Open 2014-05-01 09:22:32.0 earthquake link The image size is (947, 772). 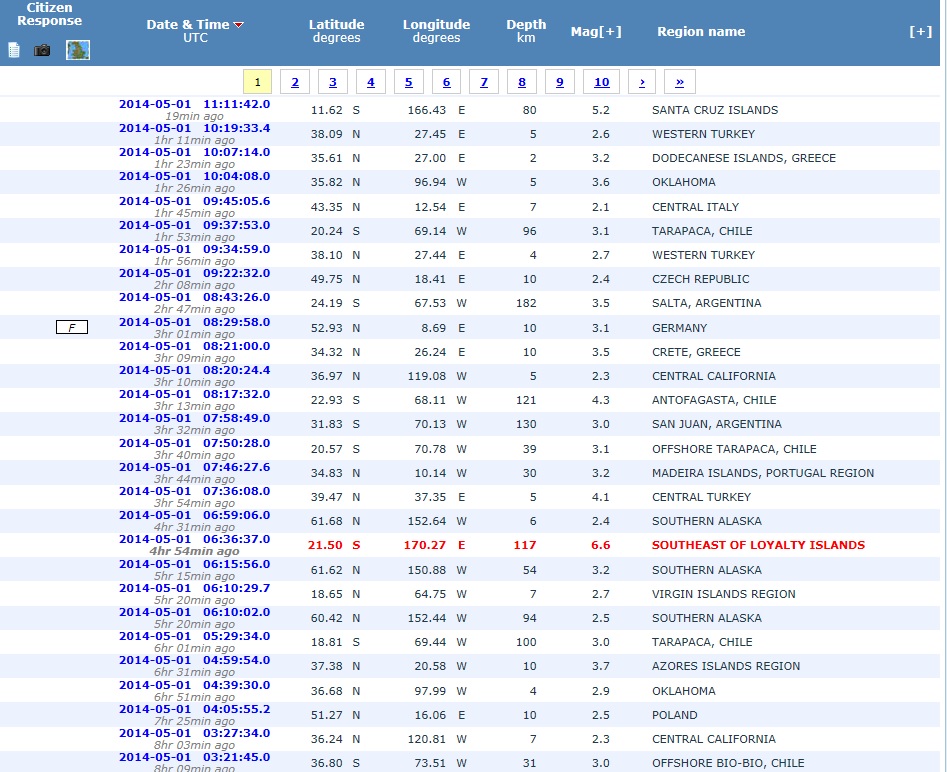pyautogui.click(x=194, y=273)
